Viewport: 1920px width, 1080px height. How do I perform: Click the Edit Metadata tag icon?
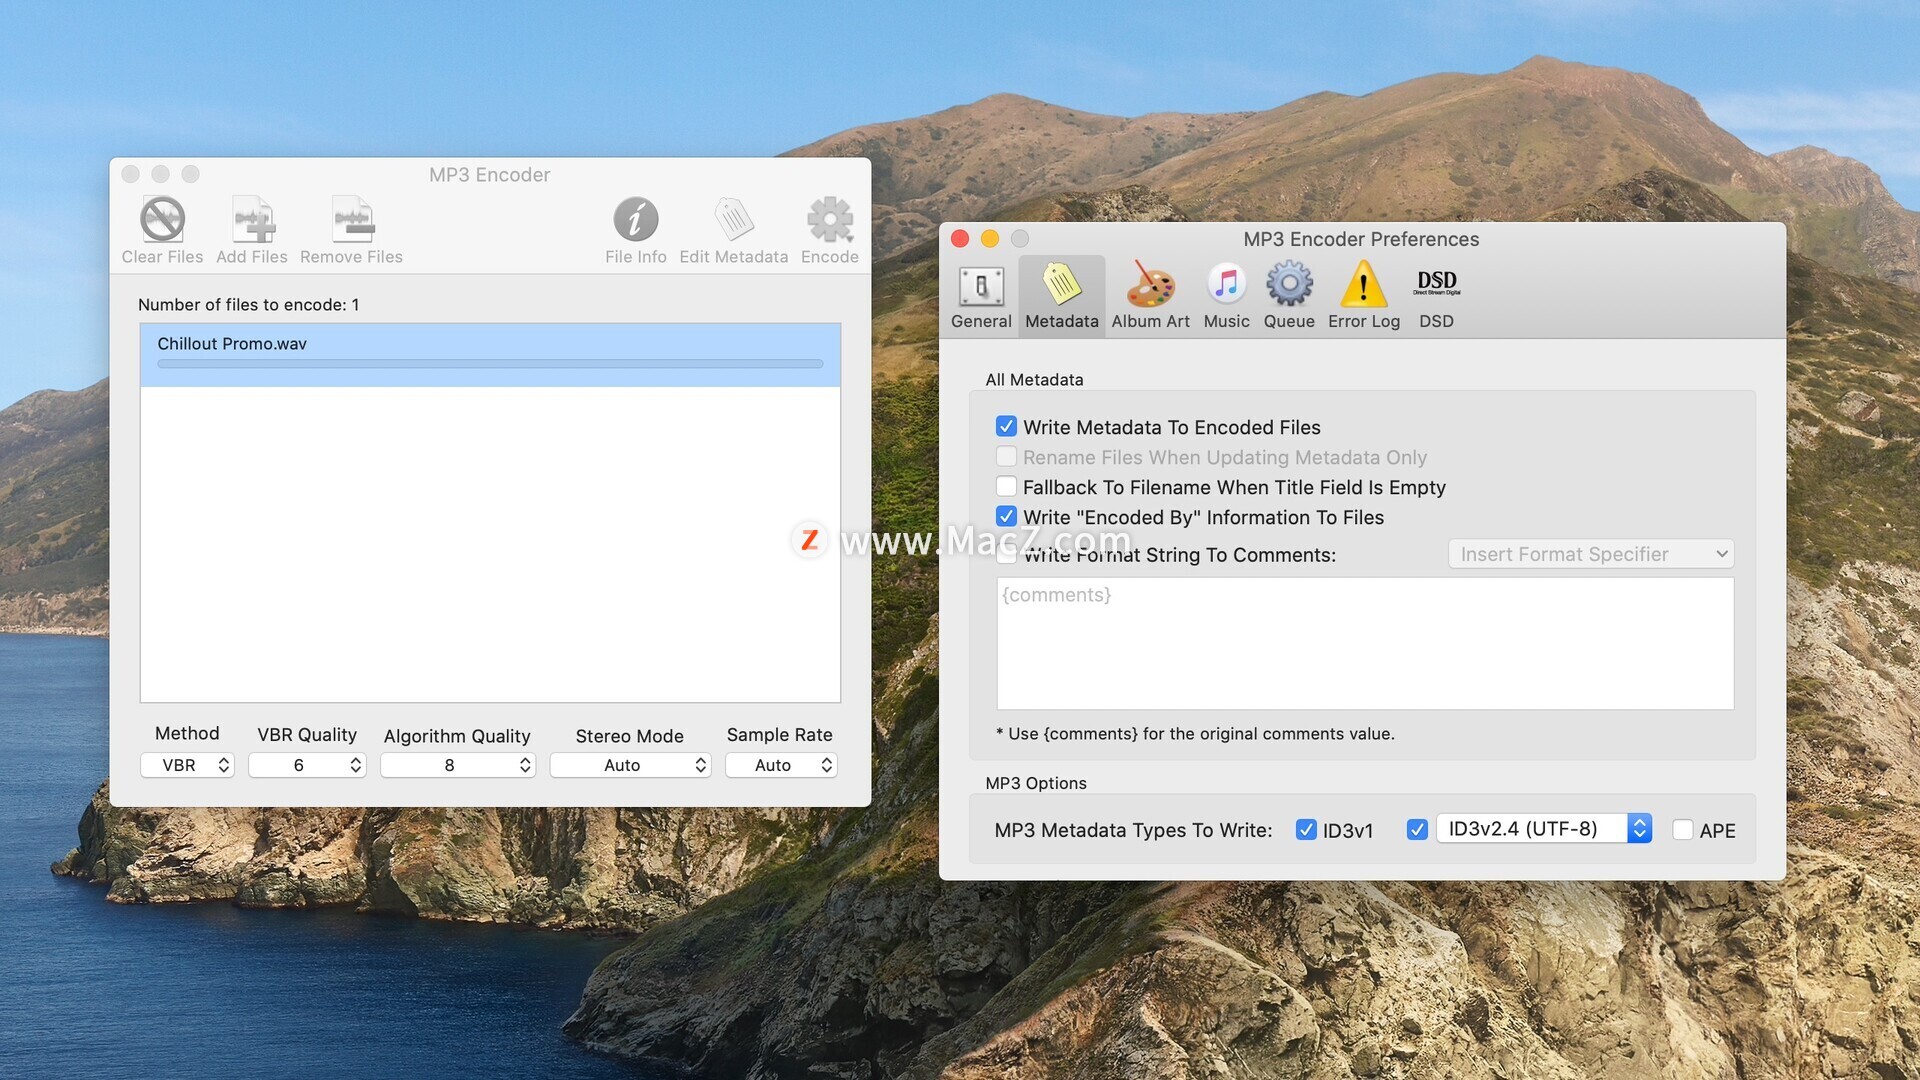point(734,220)
